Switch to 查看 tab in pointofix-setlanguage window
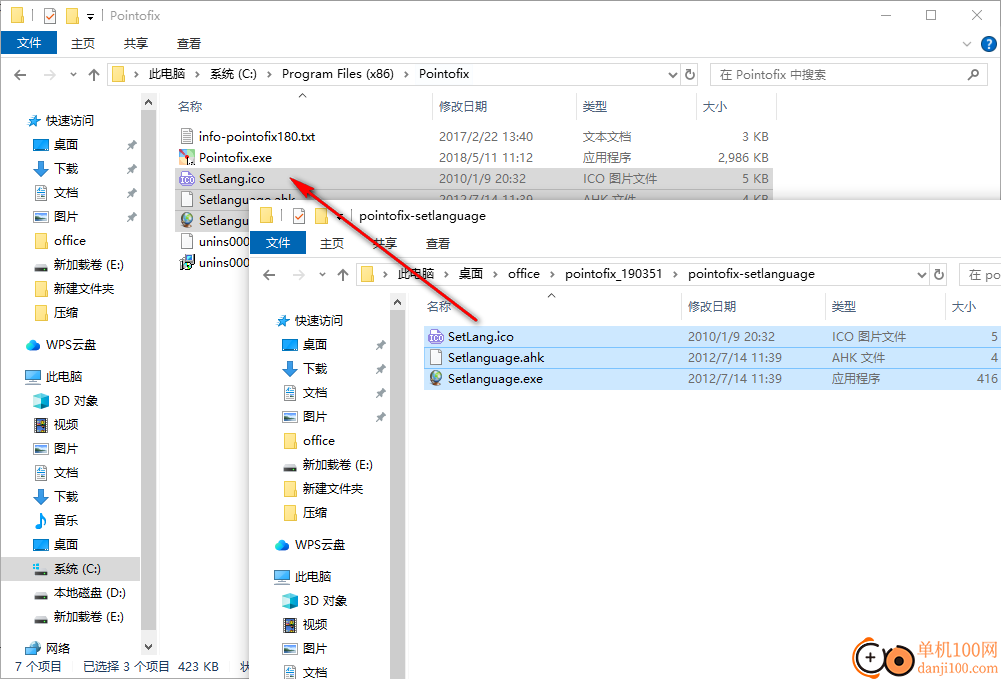Viewport: 1001px width, 679px height. 437,243
